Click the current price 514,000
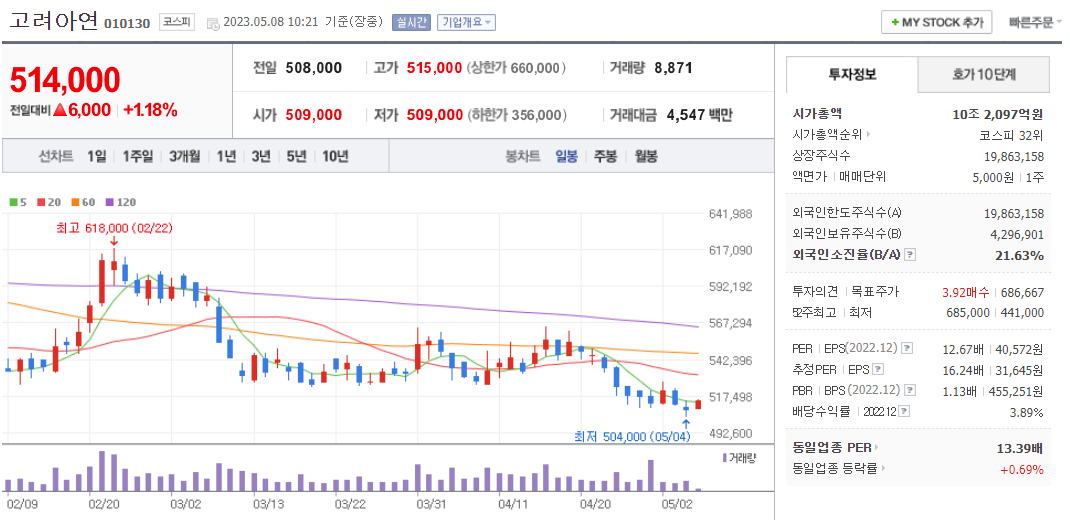1070x520 pixels. click(x=65, y=80)
